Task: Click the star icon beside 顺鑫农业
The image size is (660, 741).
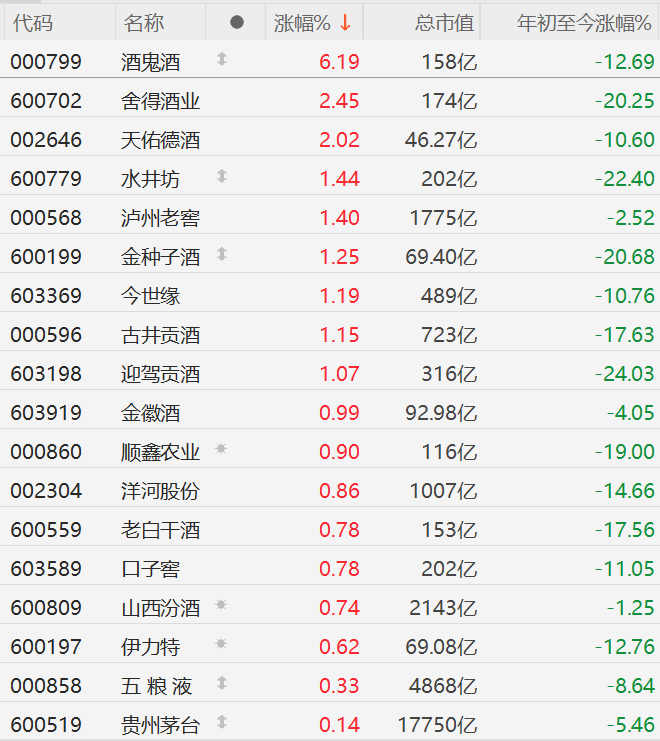Action: [221, 449]
